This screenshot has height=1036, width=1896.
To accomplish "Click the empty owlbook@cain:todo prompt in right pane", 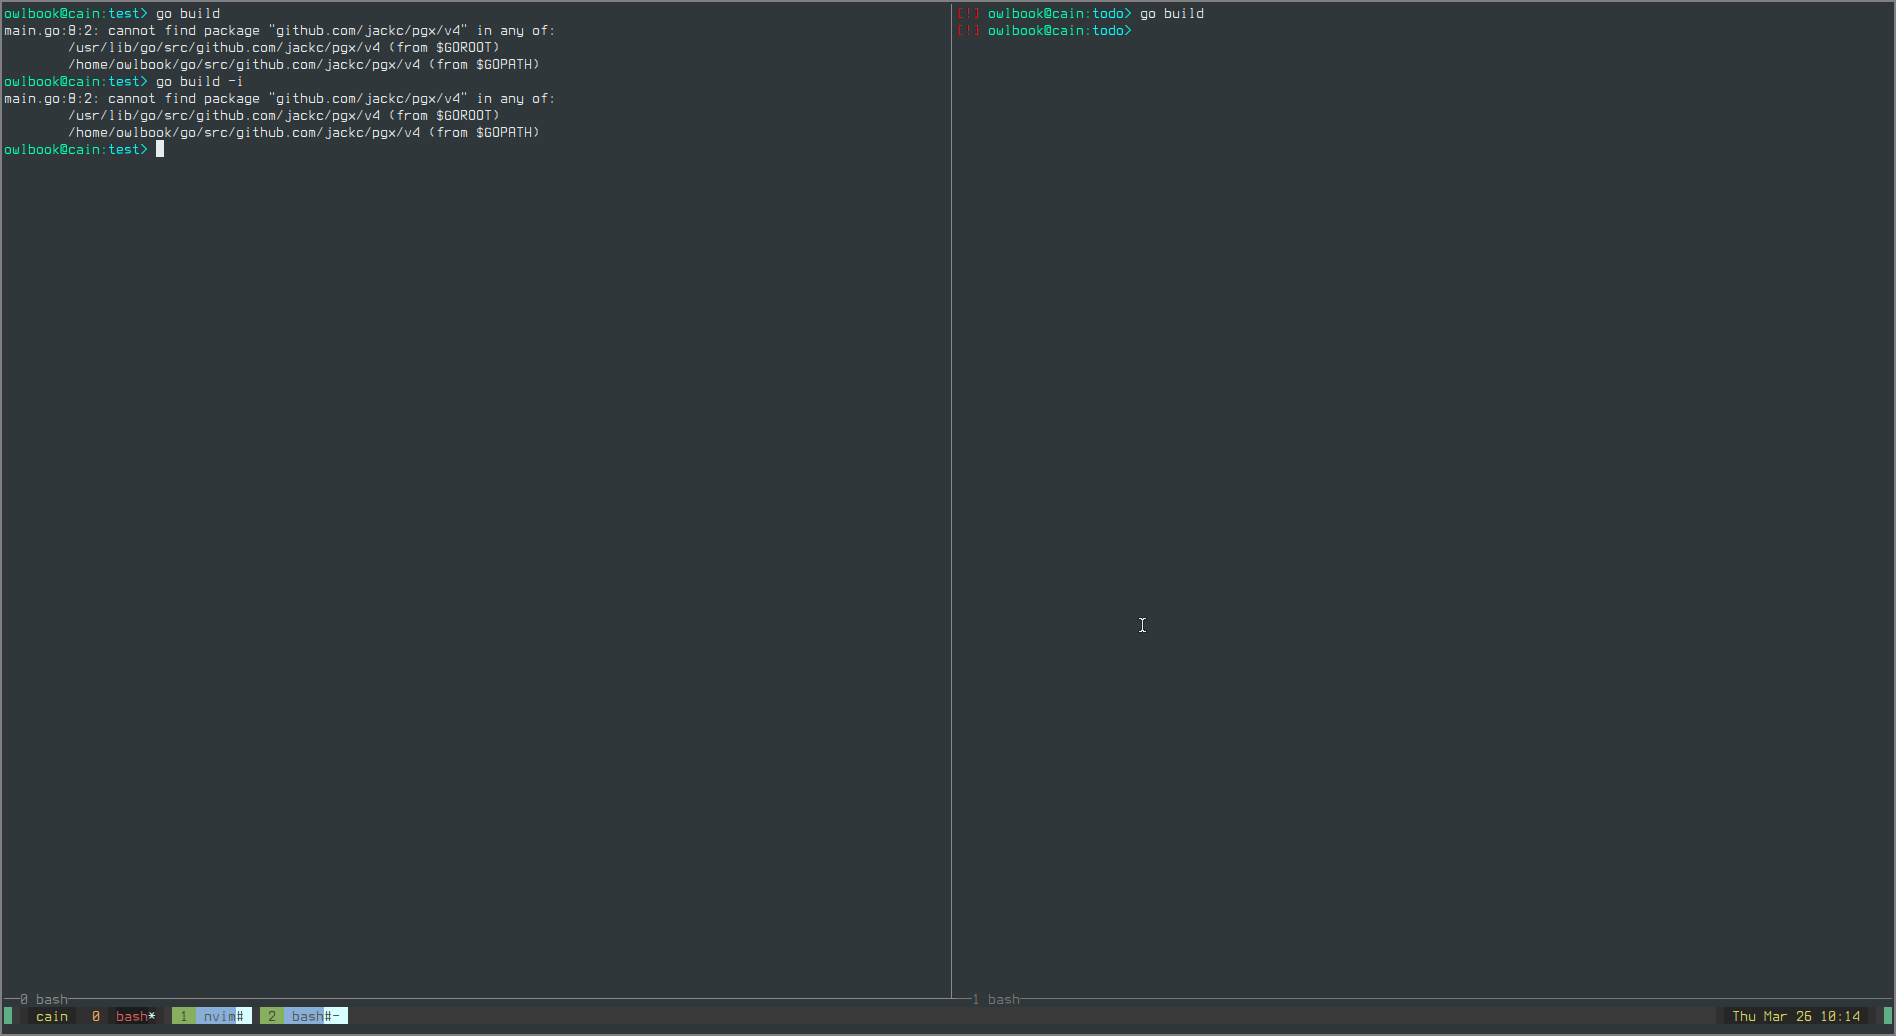I will (1059, 31).
